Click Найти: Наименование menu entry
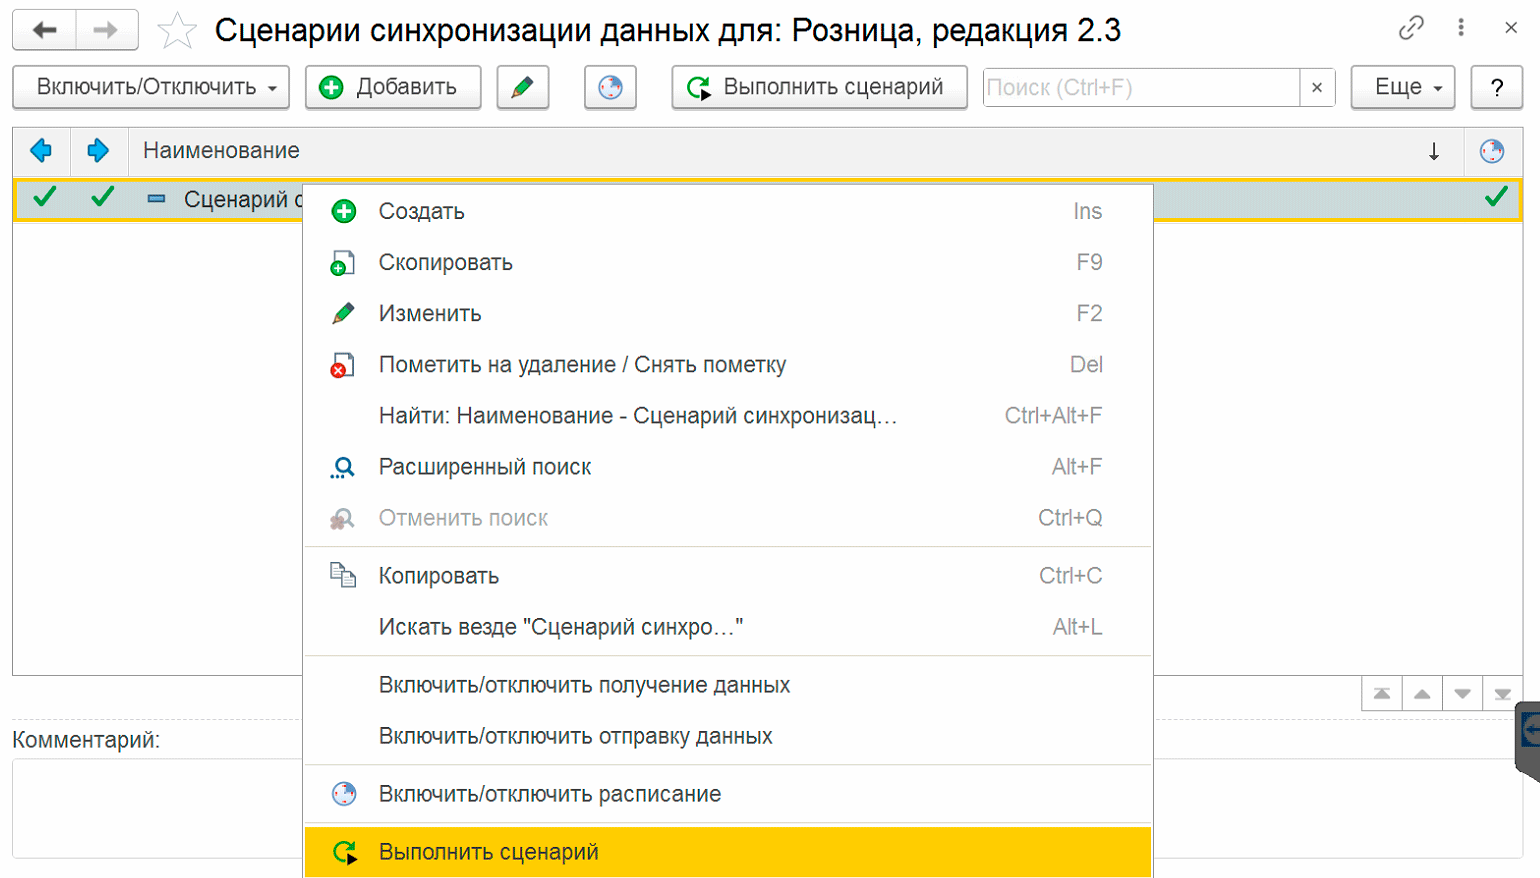The height and width of the screenshot is (878, 1540). click(x=728, y=416)
